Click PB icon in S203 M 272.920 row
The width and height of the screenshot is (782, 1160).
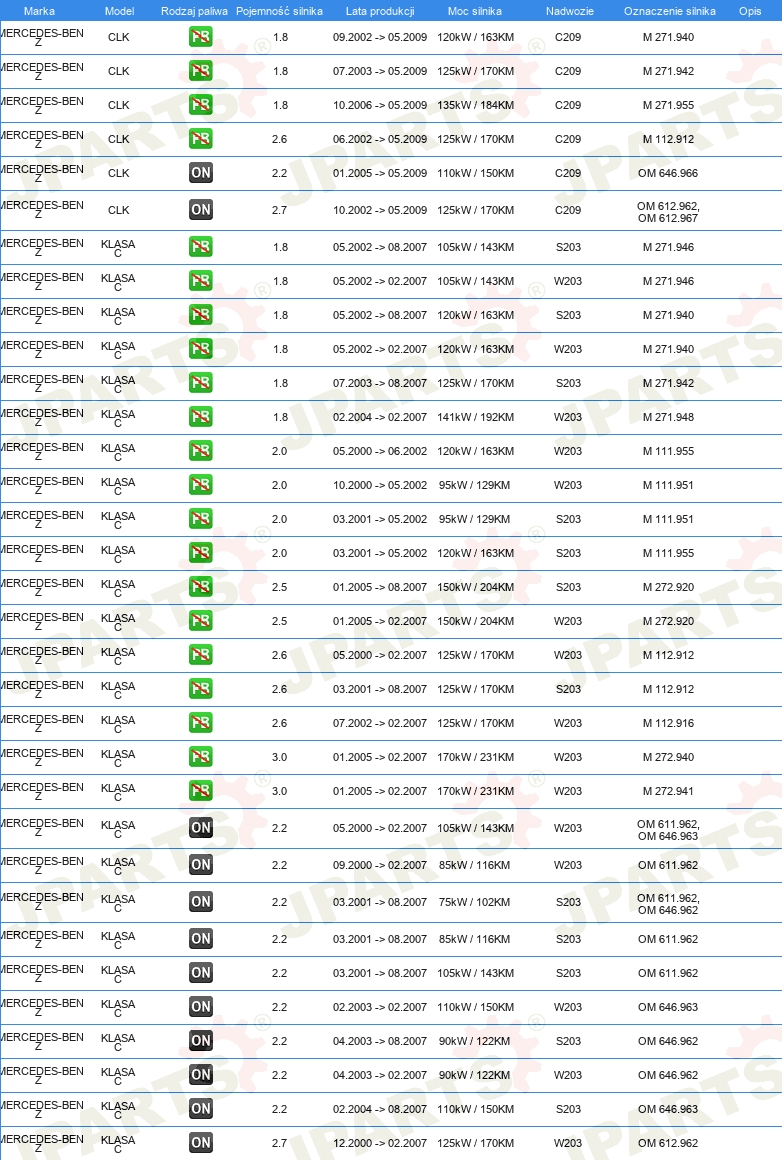point(200,587)
